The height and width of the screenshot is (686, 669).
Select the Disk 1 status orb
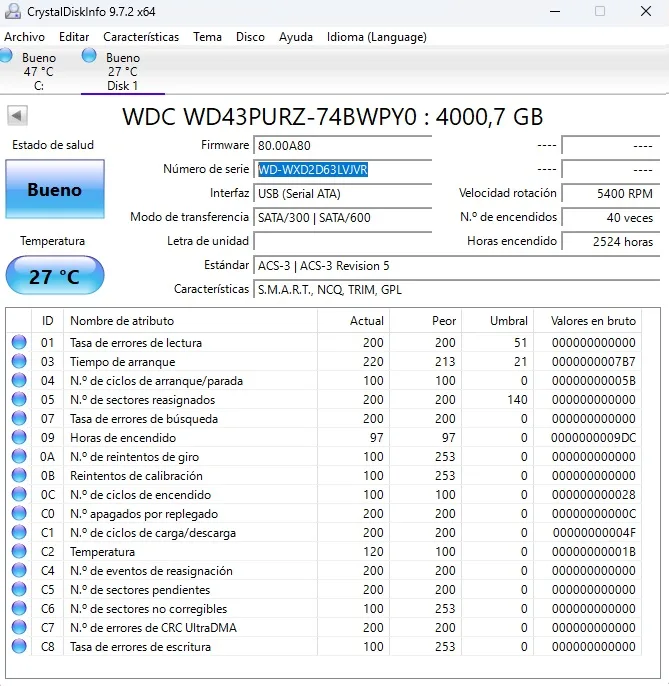[89, 56]
